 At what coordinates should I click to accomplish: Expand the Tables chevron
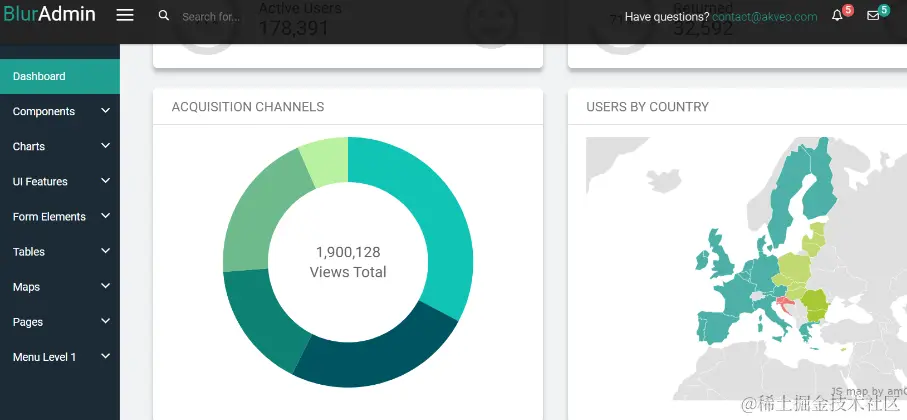pos(105,251)
